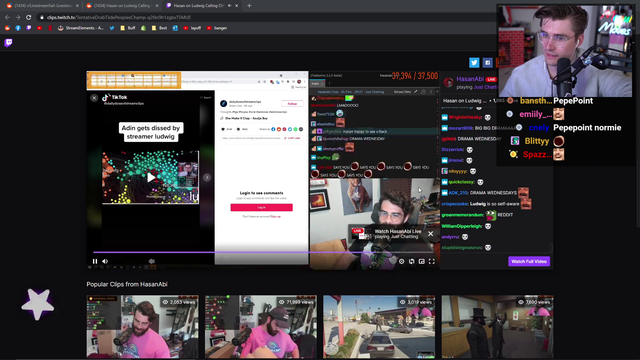The width and height of the screenshot is (640, 360).
Task: Go back to the previous page
Action: click(7, 18)
